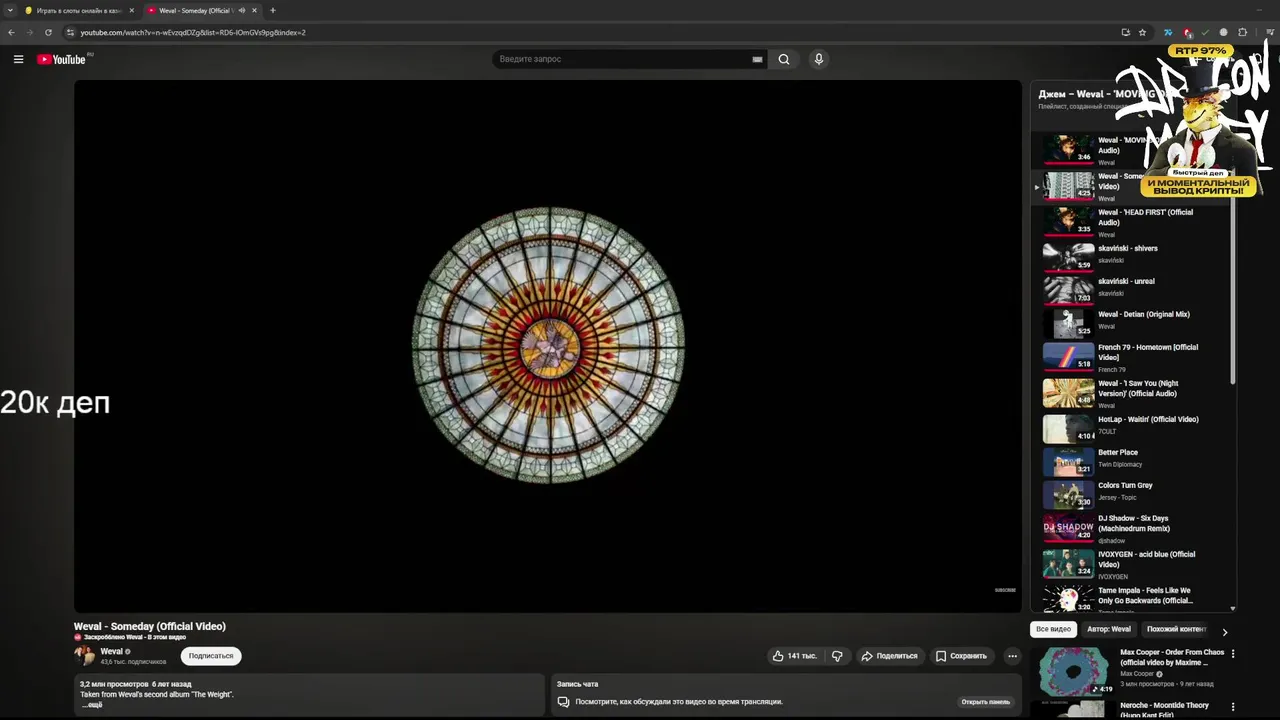
Task: Focus the YouTube search input field
Action: [x=623, y=59]
